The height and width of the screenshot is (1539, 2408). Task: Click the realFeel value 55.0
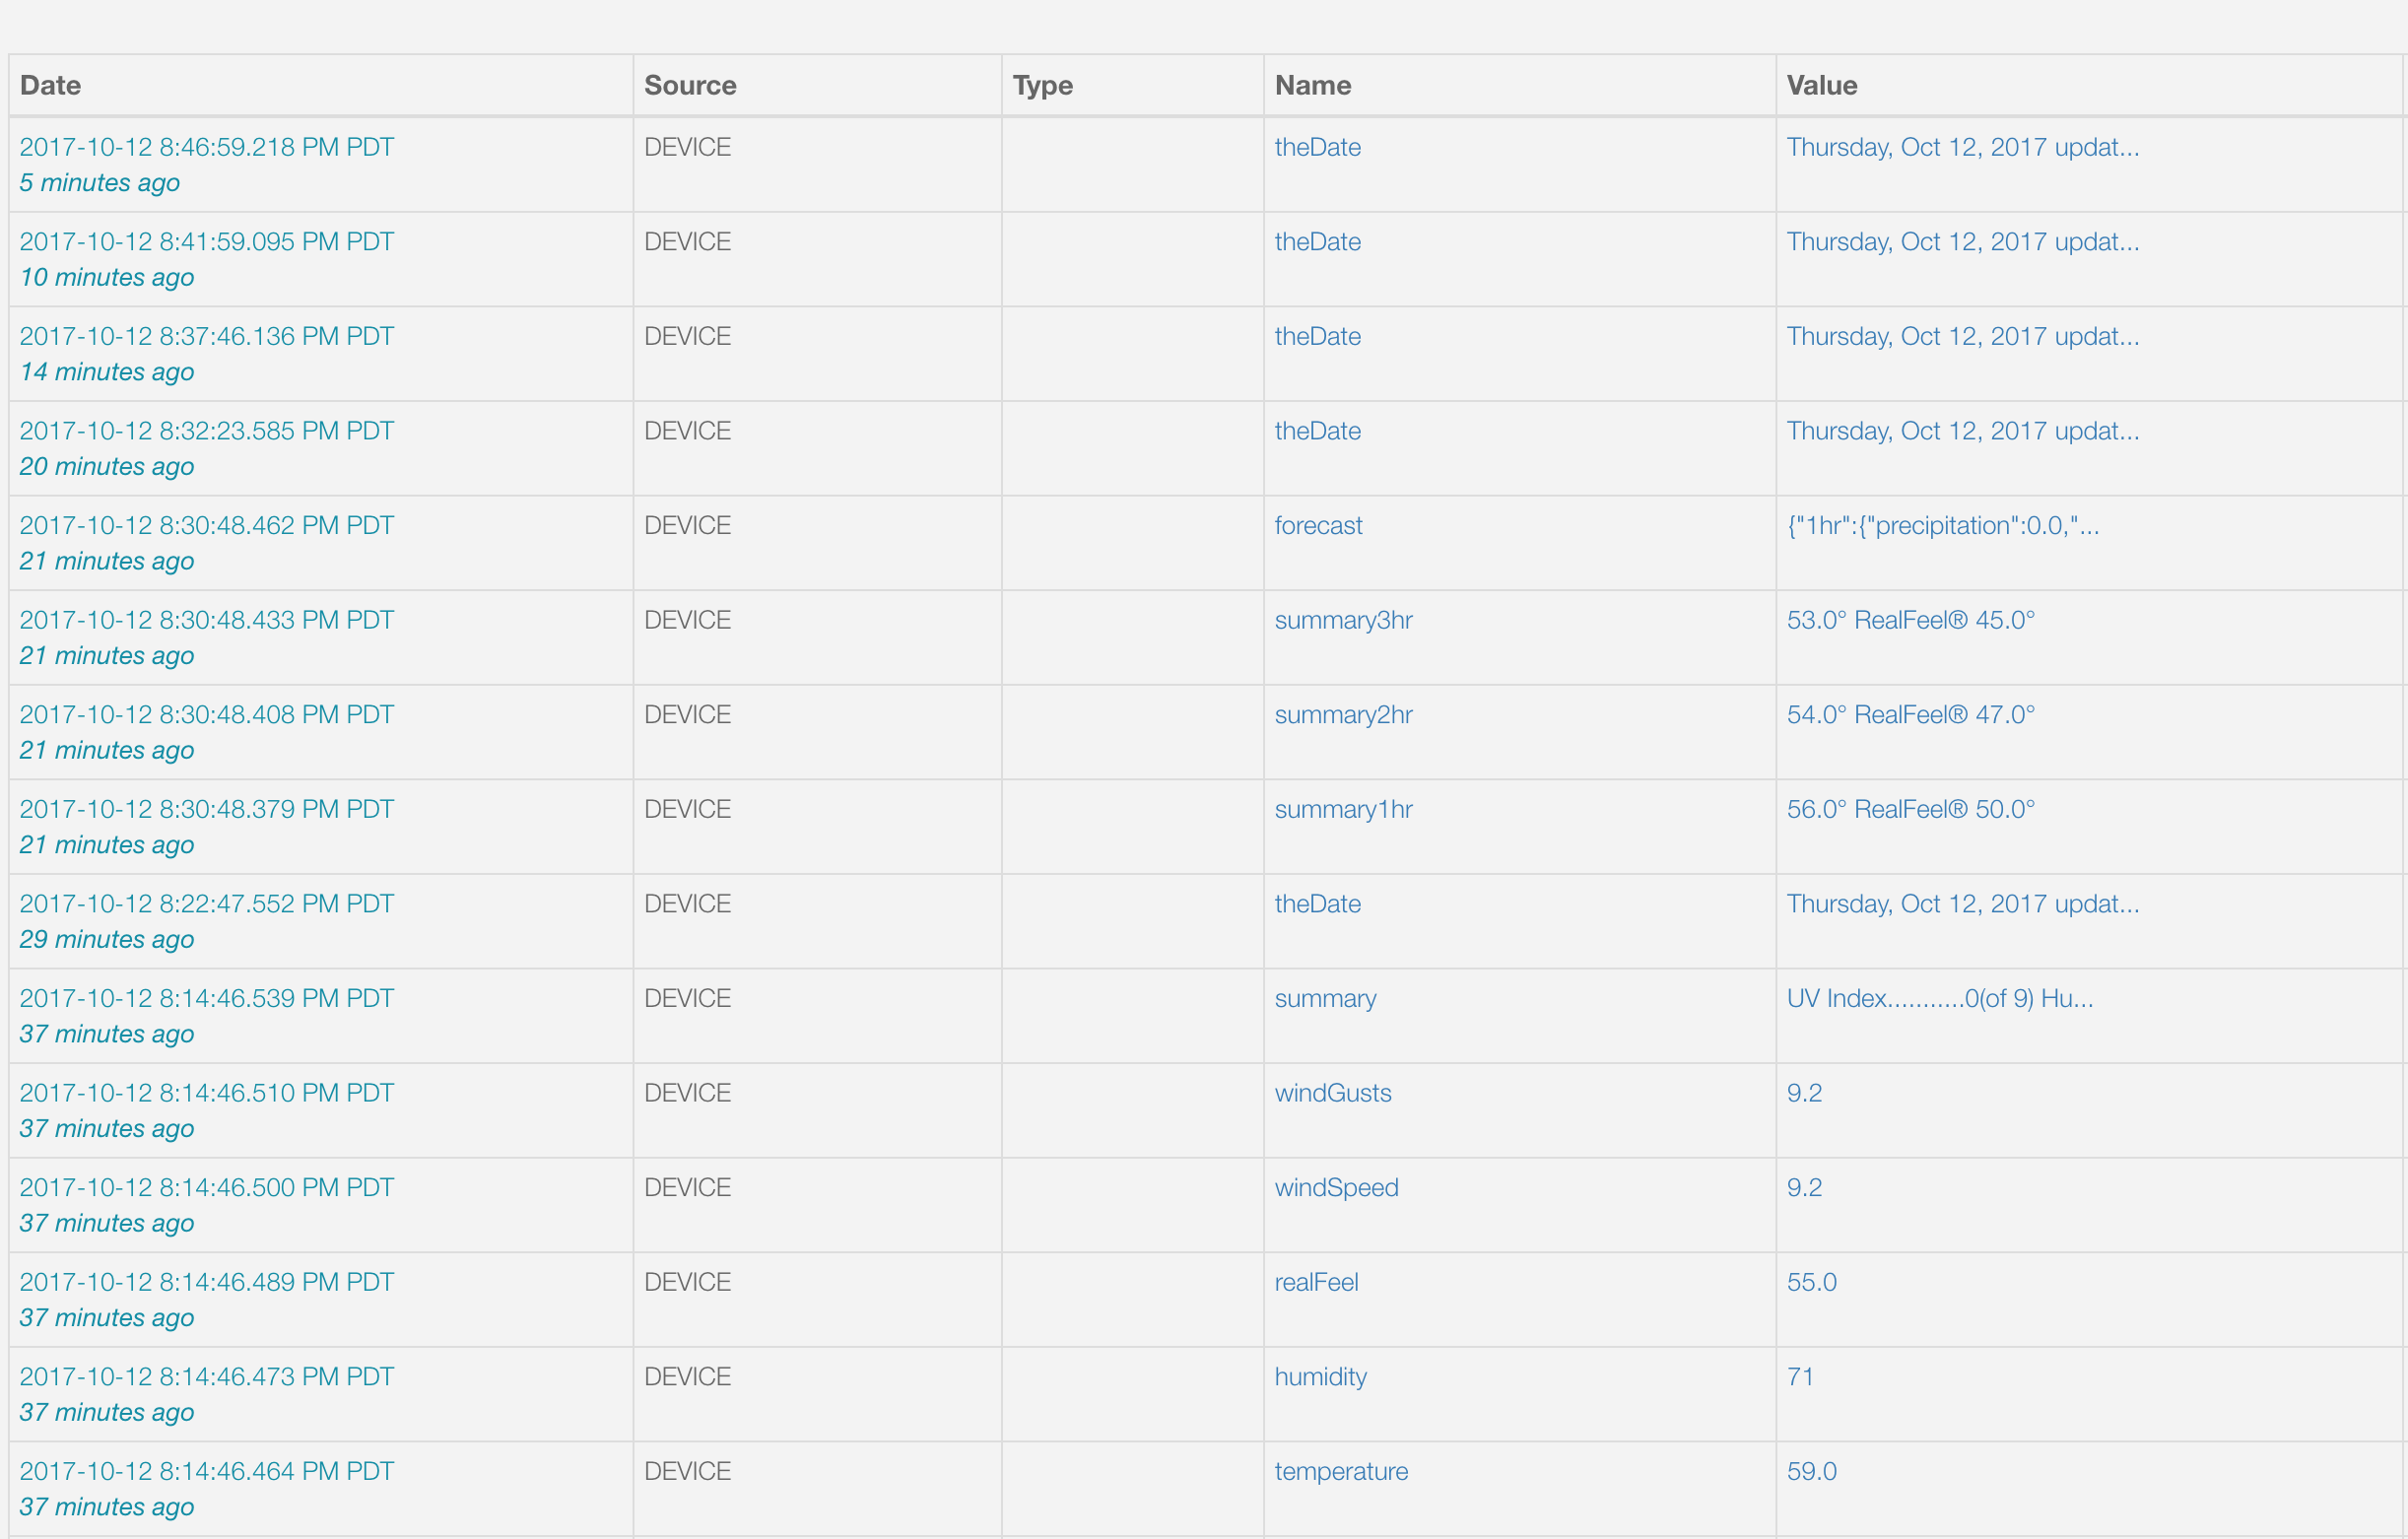click(x=1812, y=1282)
